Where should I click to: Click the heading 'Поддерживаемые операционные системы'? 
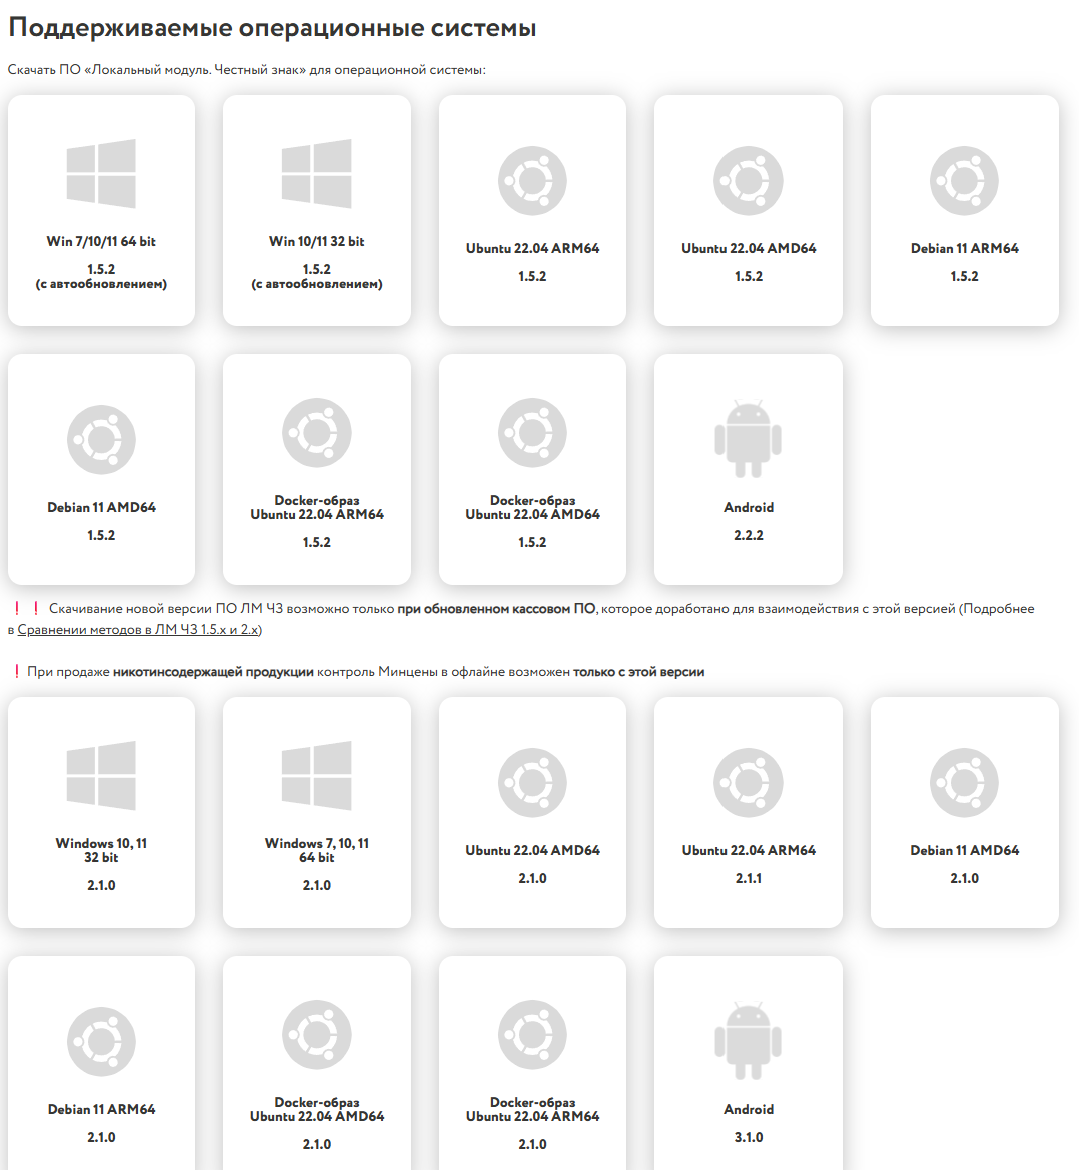coord(272,28)
